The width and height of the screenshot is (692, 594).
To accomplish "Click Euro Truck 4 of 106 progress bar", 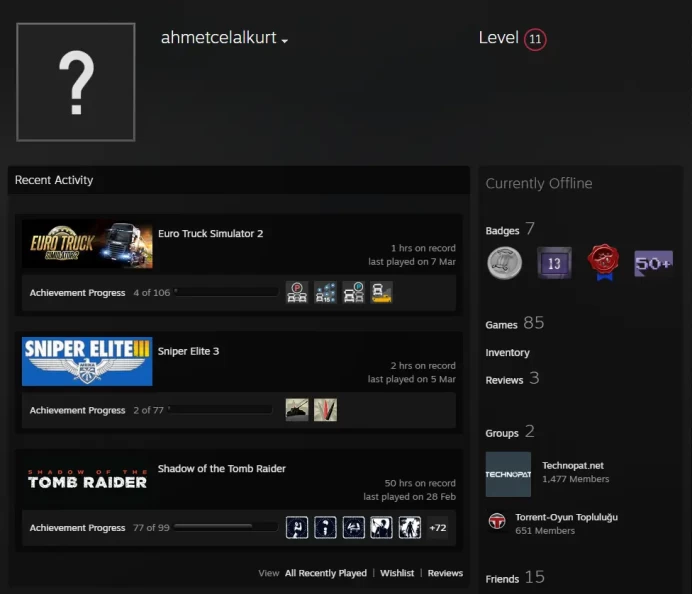I will pyautogui.click(x=226, y=292).
